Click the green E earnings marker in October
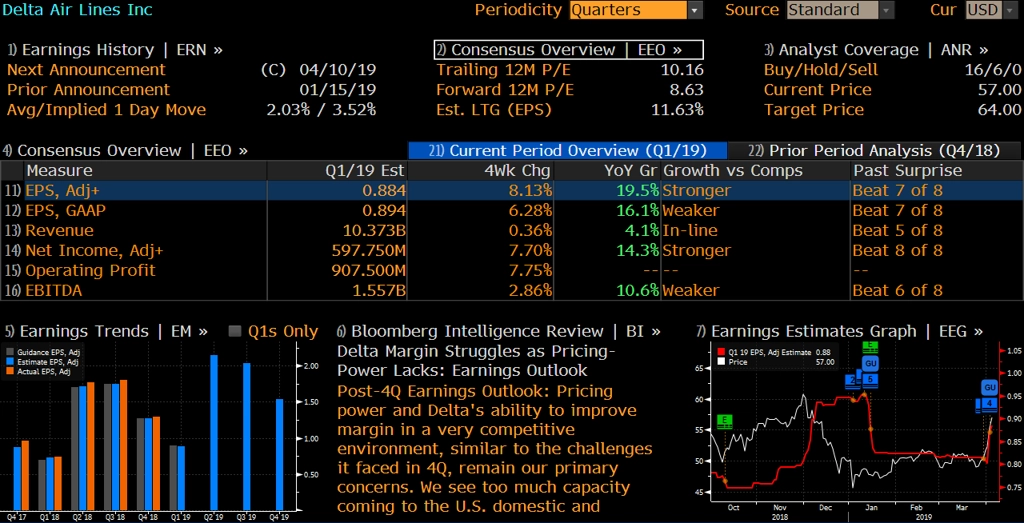The width and height of the screenshot is (1024, 523). pos(724,422)
